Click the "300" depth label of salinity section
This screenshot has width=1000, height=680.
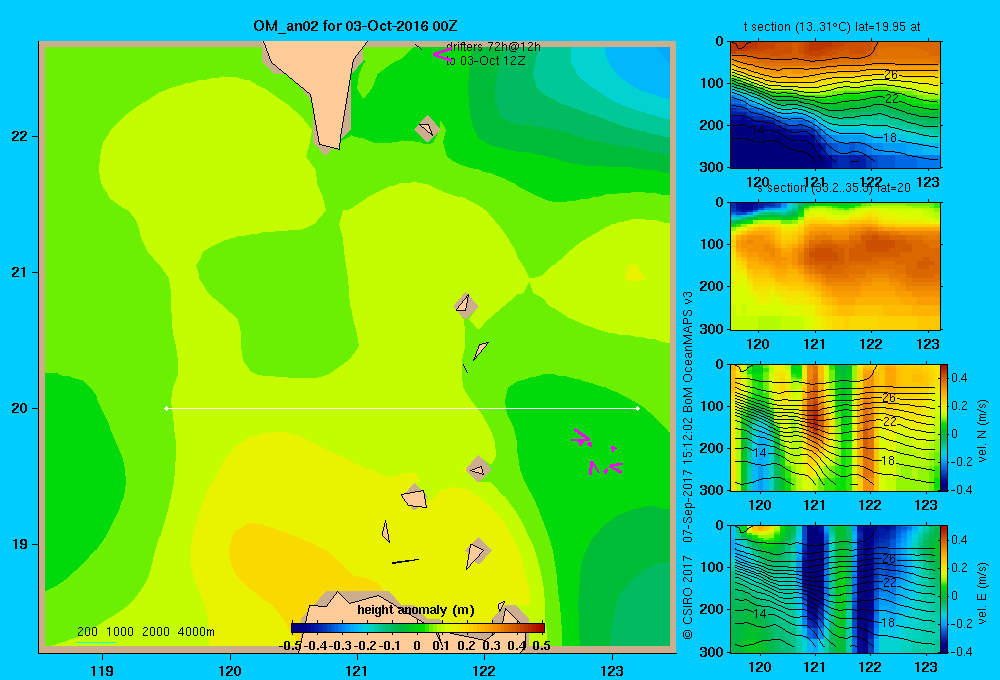[712, 329]
